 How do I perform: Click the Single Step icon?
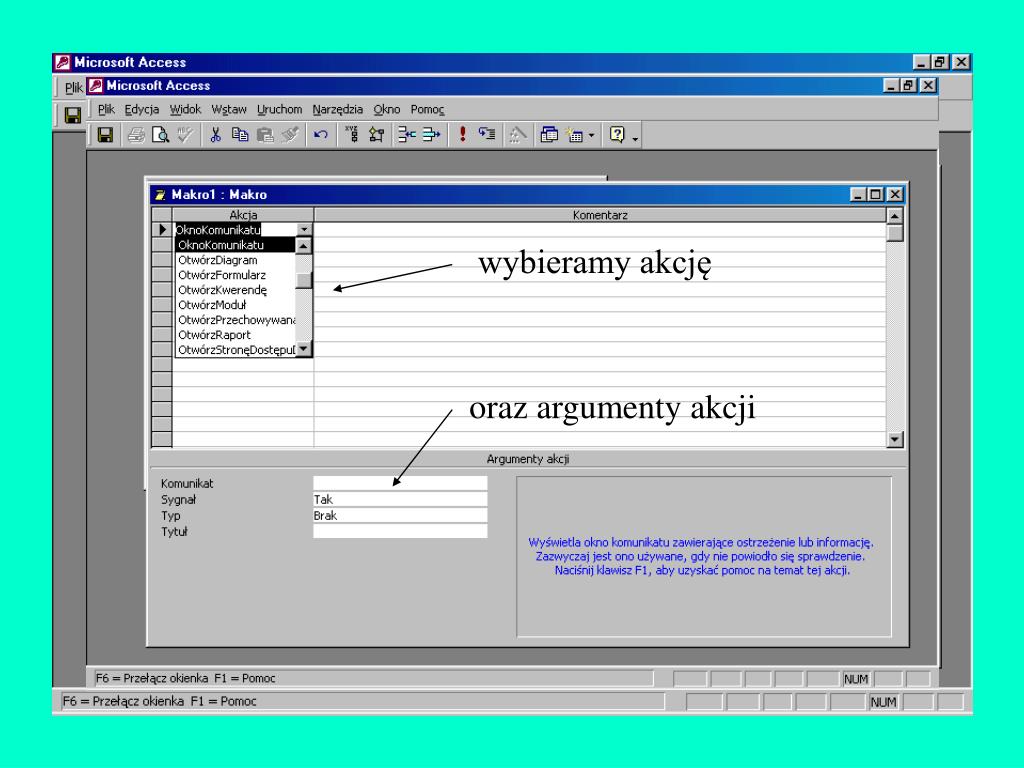point(487,135)
